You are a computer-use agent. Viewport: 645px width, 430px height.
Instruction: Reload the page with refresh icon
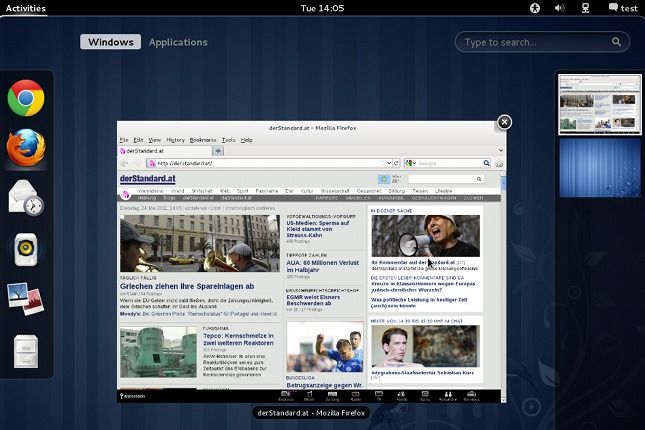(397, 163)
